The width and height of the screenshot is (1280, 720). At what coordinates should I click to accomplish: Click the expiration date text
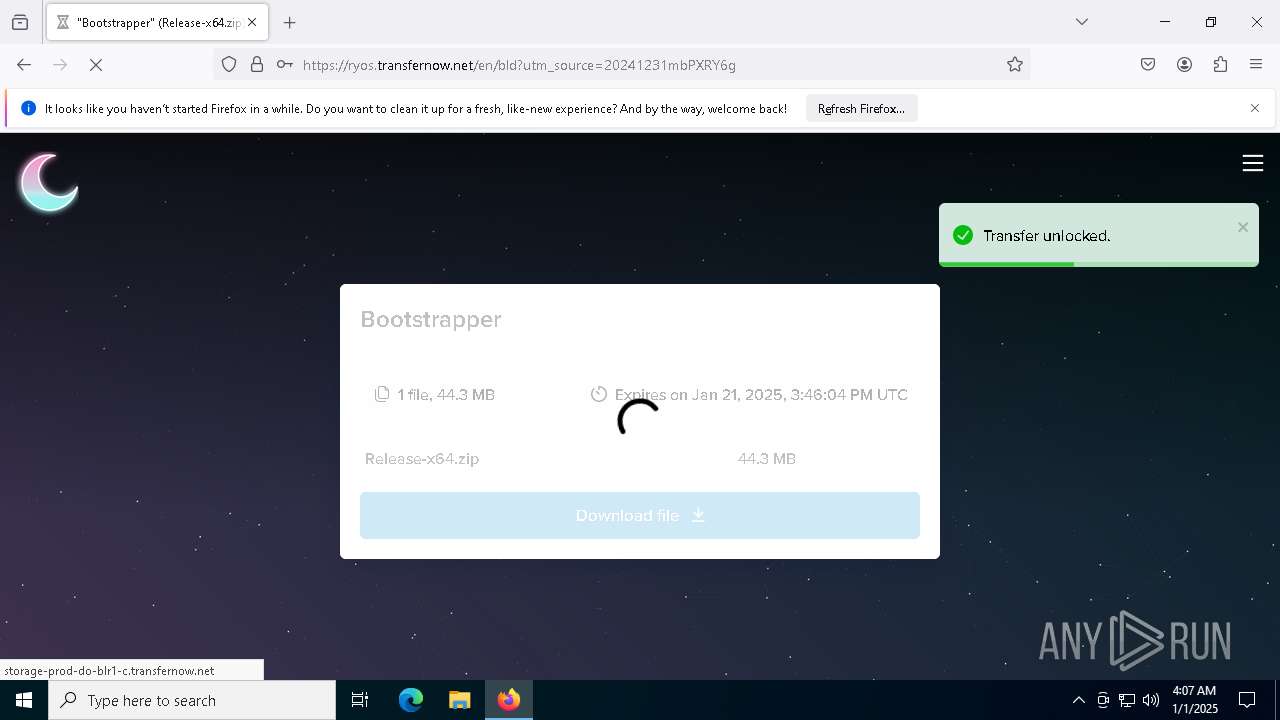pos(761,395)
